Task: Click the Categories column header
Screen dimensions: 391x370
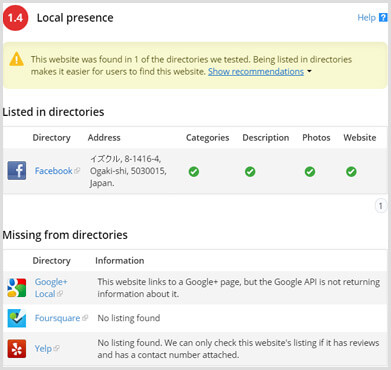Action: [x=207, y=138]
